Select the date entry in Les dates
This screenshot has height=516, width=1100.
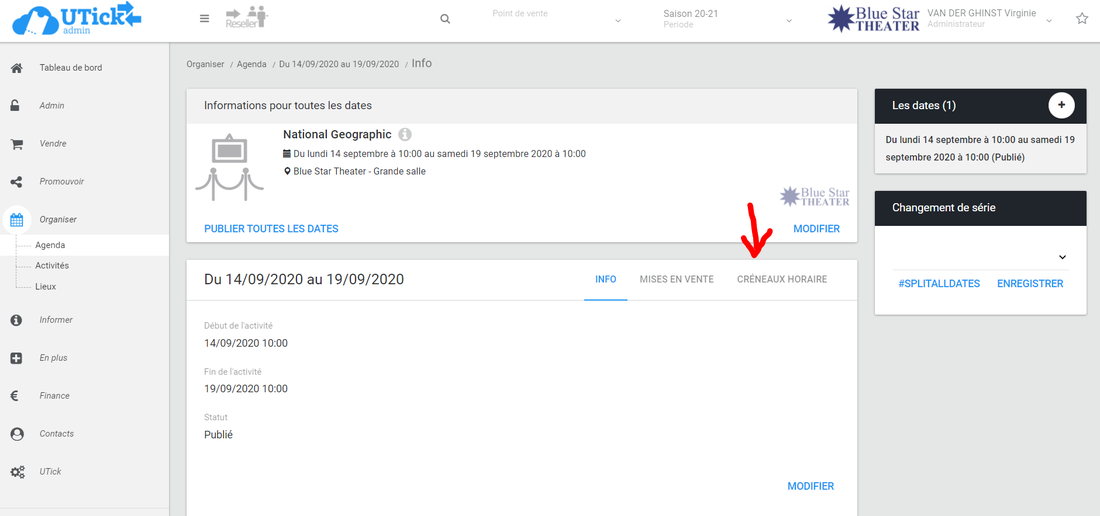pos(980,149)
